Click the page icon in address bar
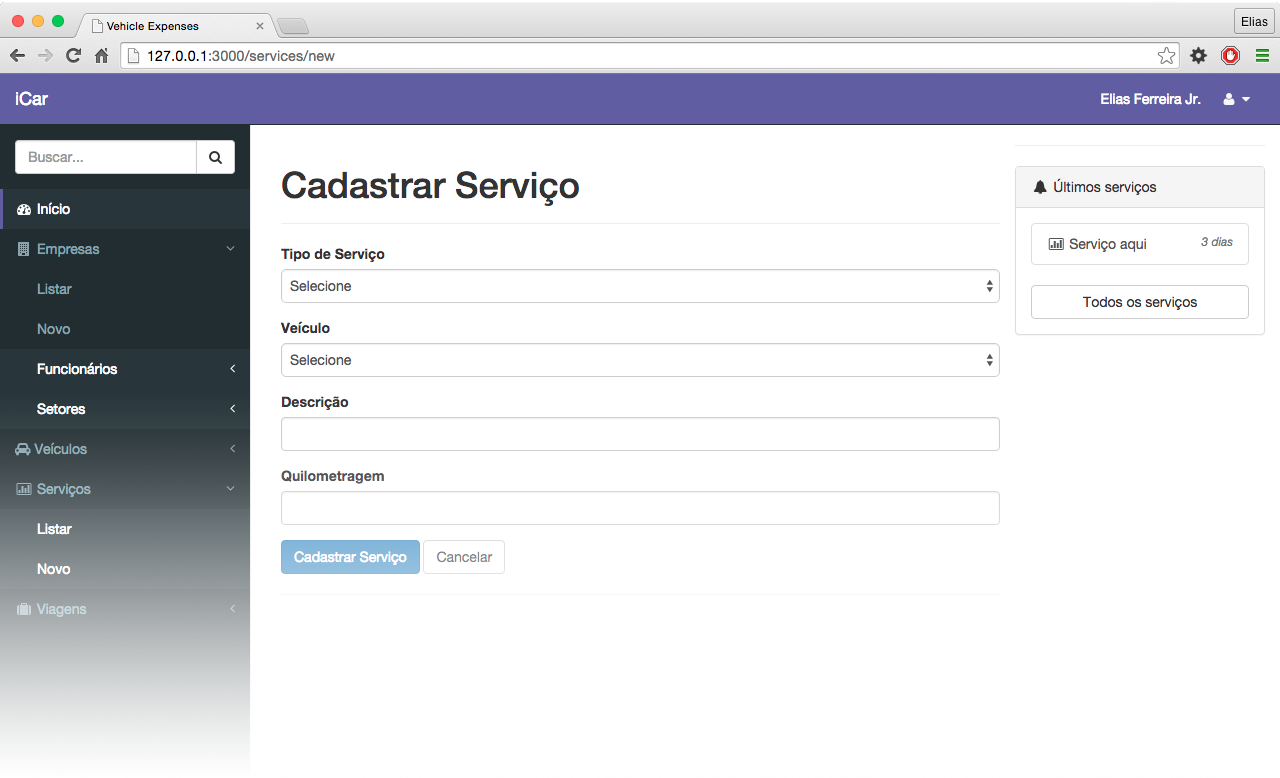This screenshot has width=1280, height=778. (133, 56)
